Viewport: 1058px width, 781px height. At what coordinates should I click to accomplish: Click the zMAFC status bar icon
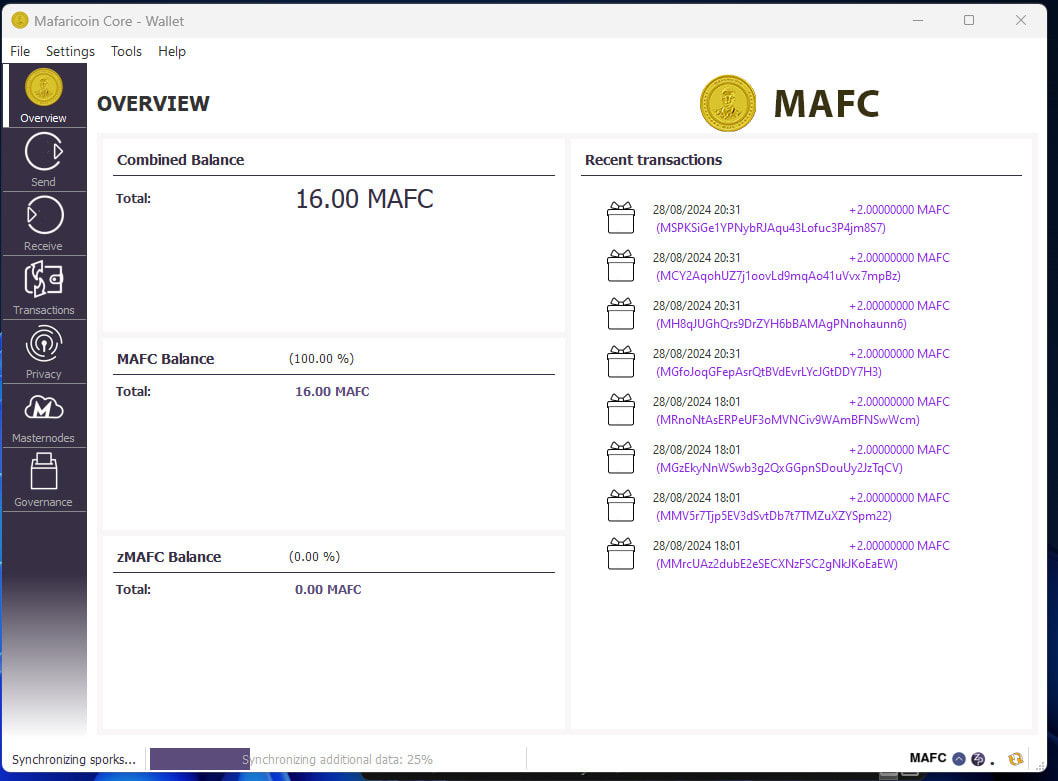pos(977,758)
